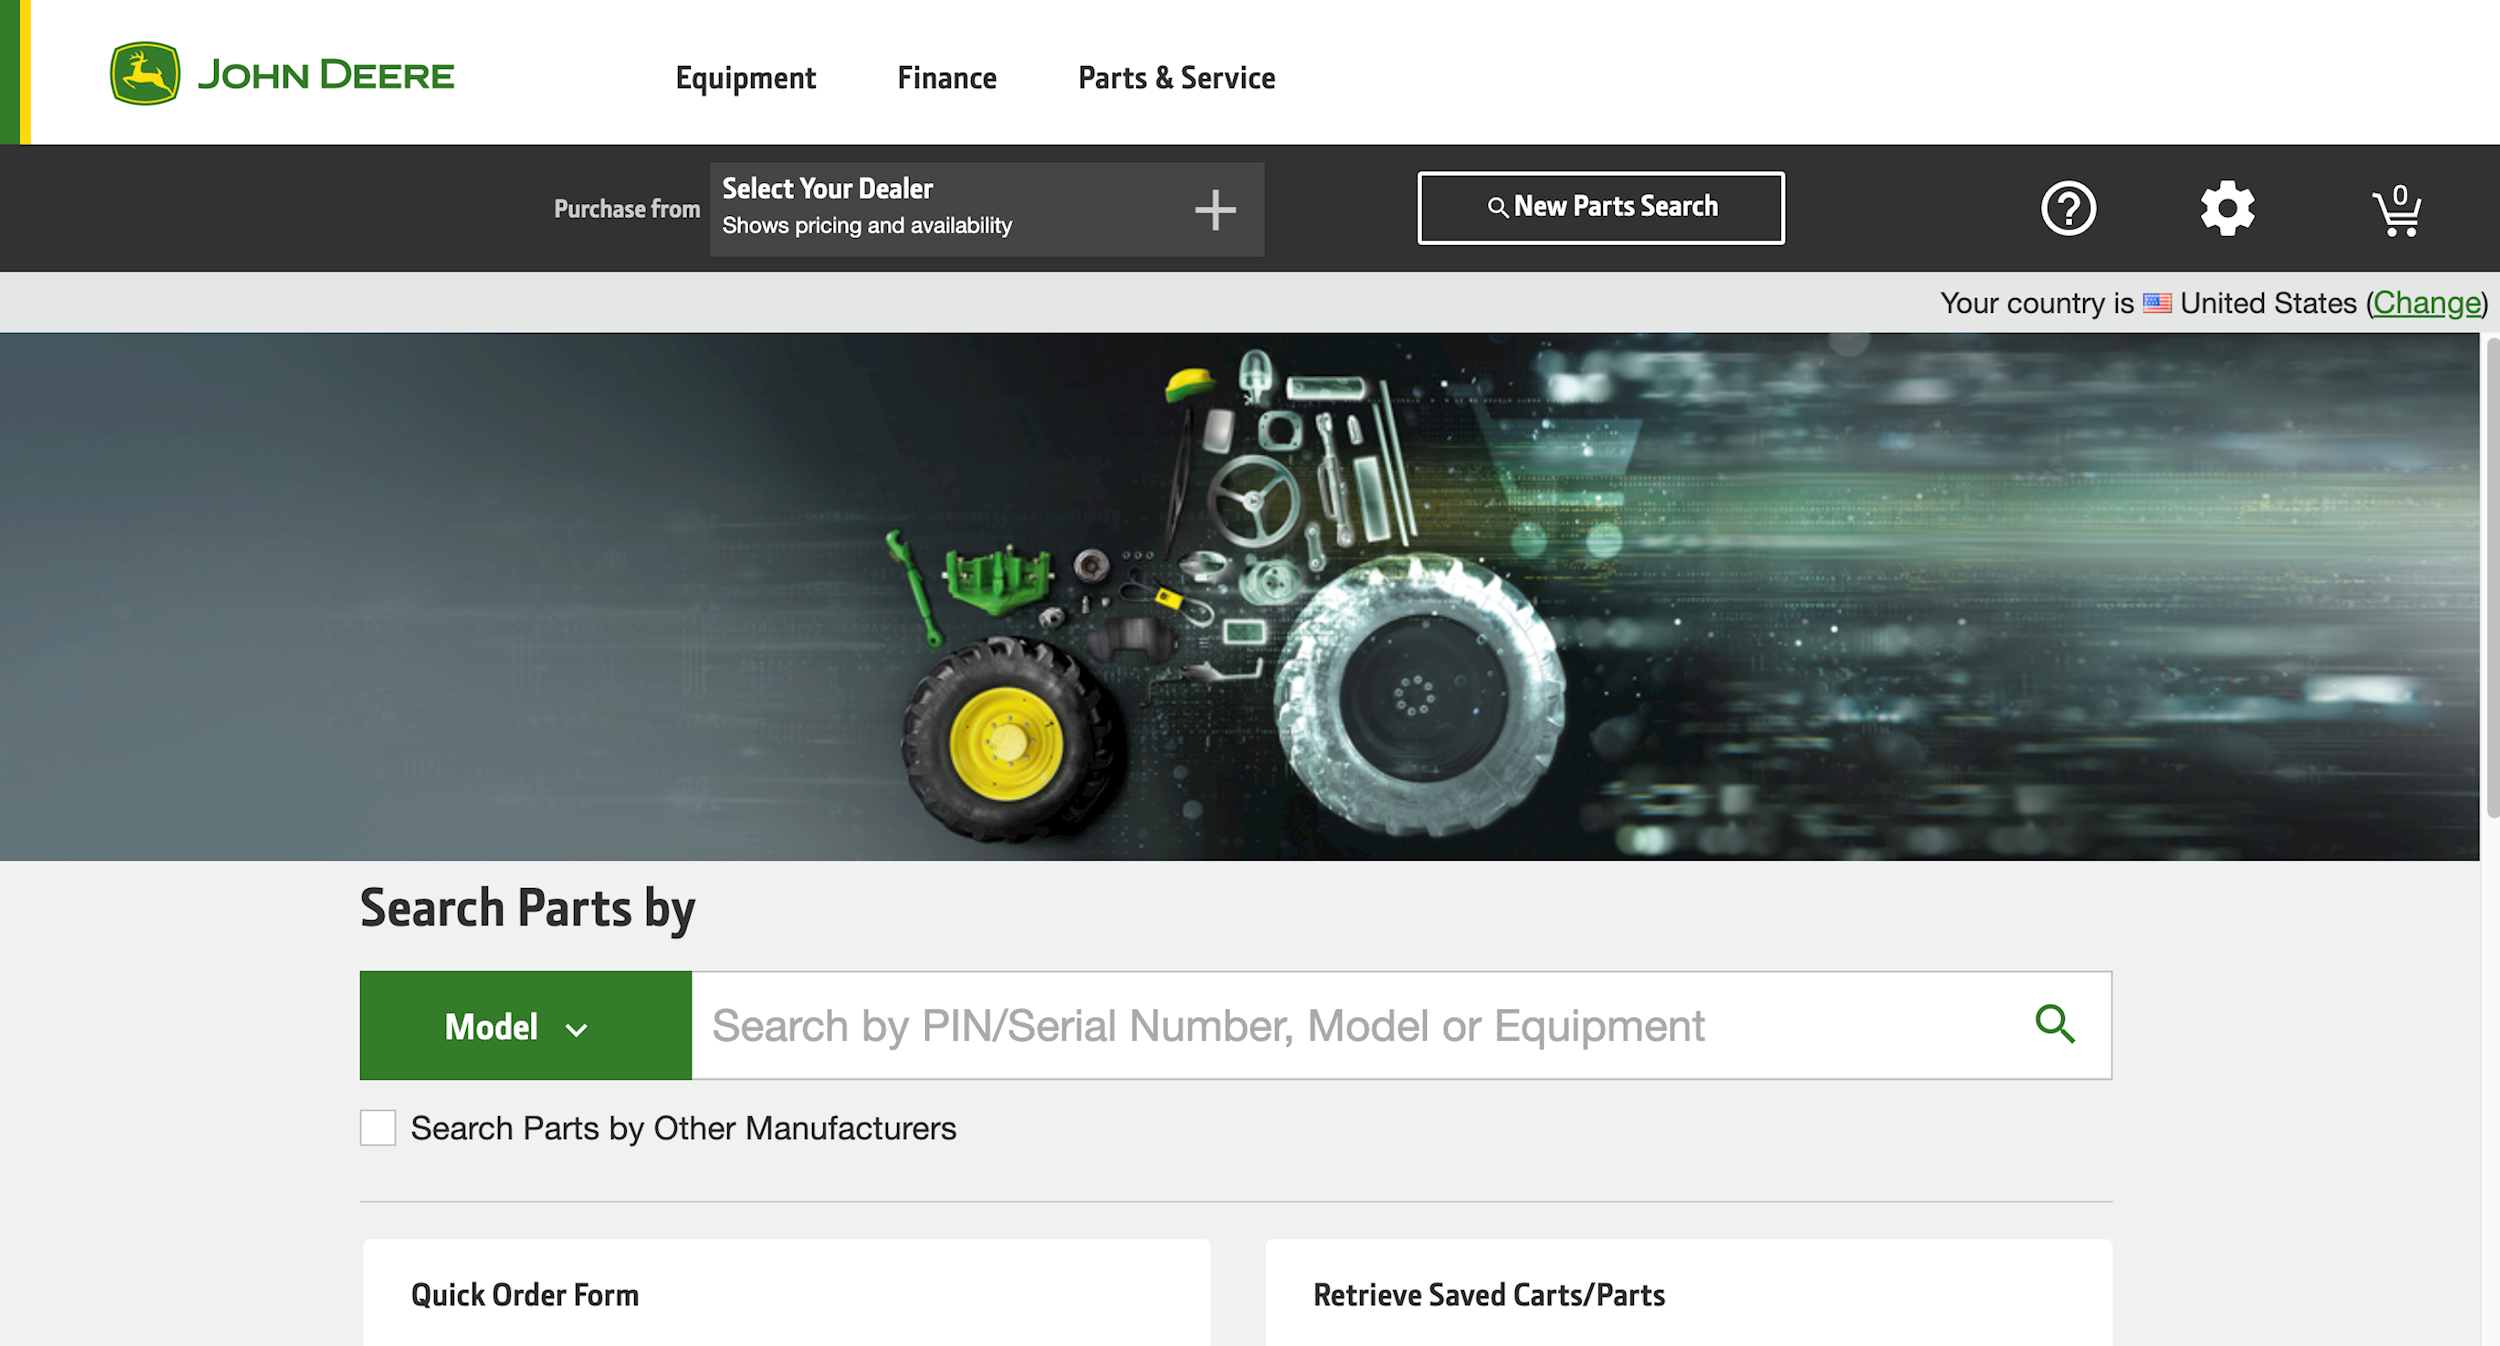2500x1346 pixels.
Task: Click the green magnifier search icon
Action: (x=2055, y=1025)
